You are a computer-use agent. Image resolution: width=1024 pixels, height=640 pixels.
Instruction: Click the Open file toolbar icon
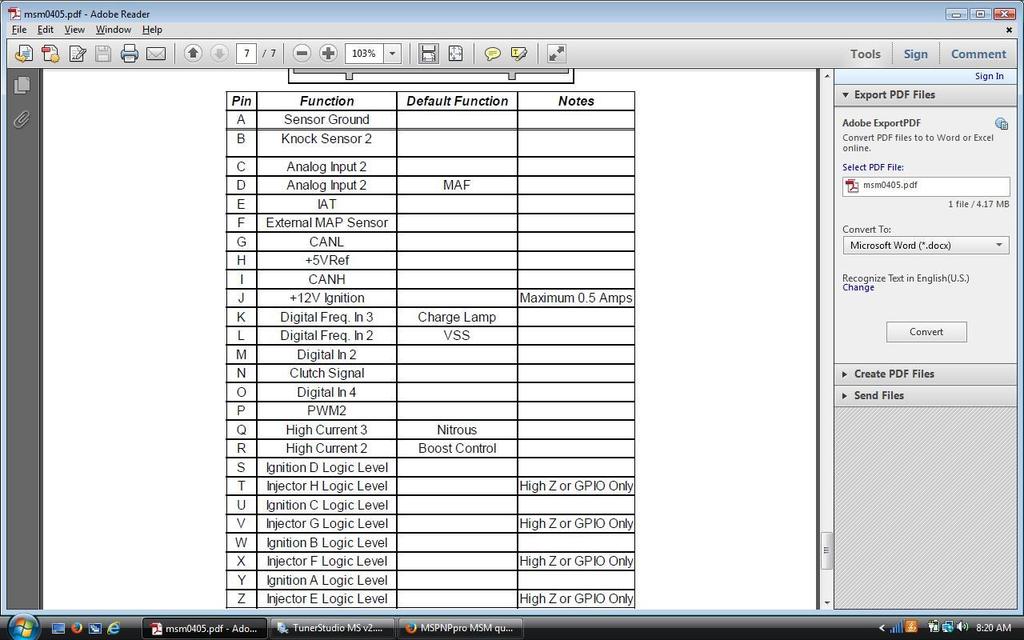24,54
